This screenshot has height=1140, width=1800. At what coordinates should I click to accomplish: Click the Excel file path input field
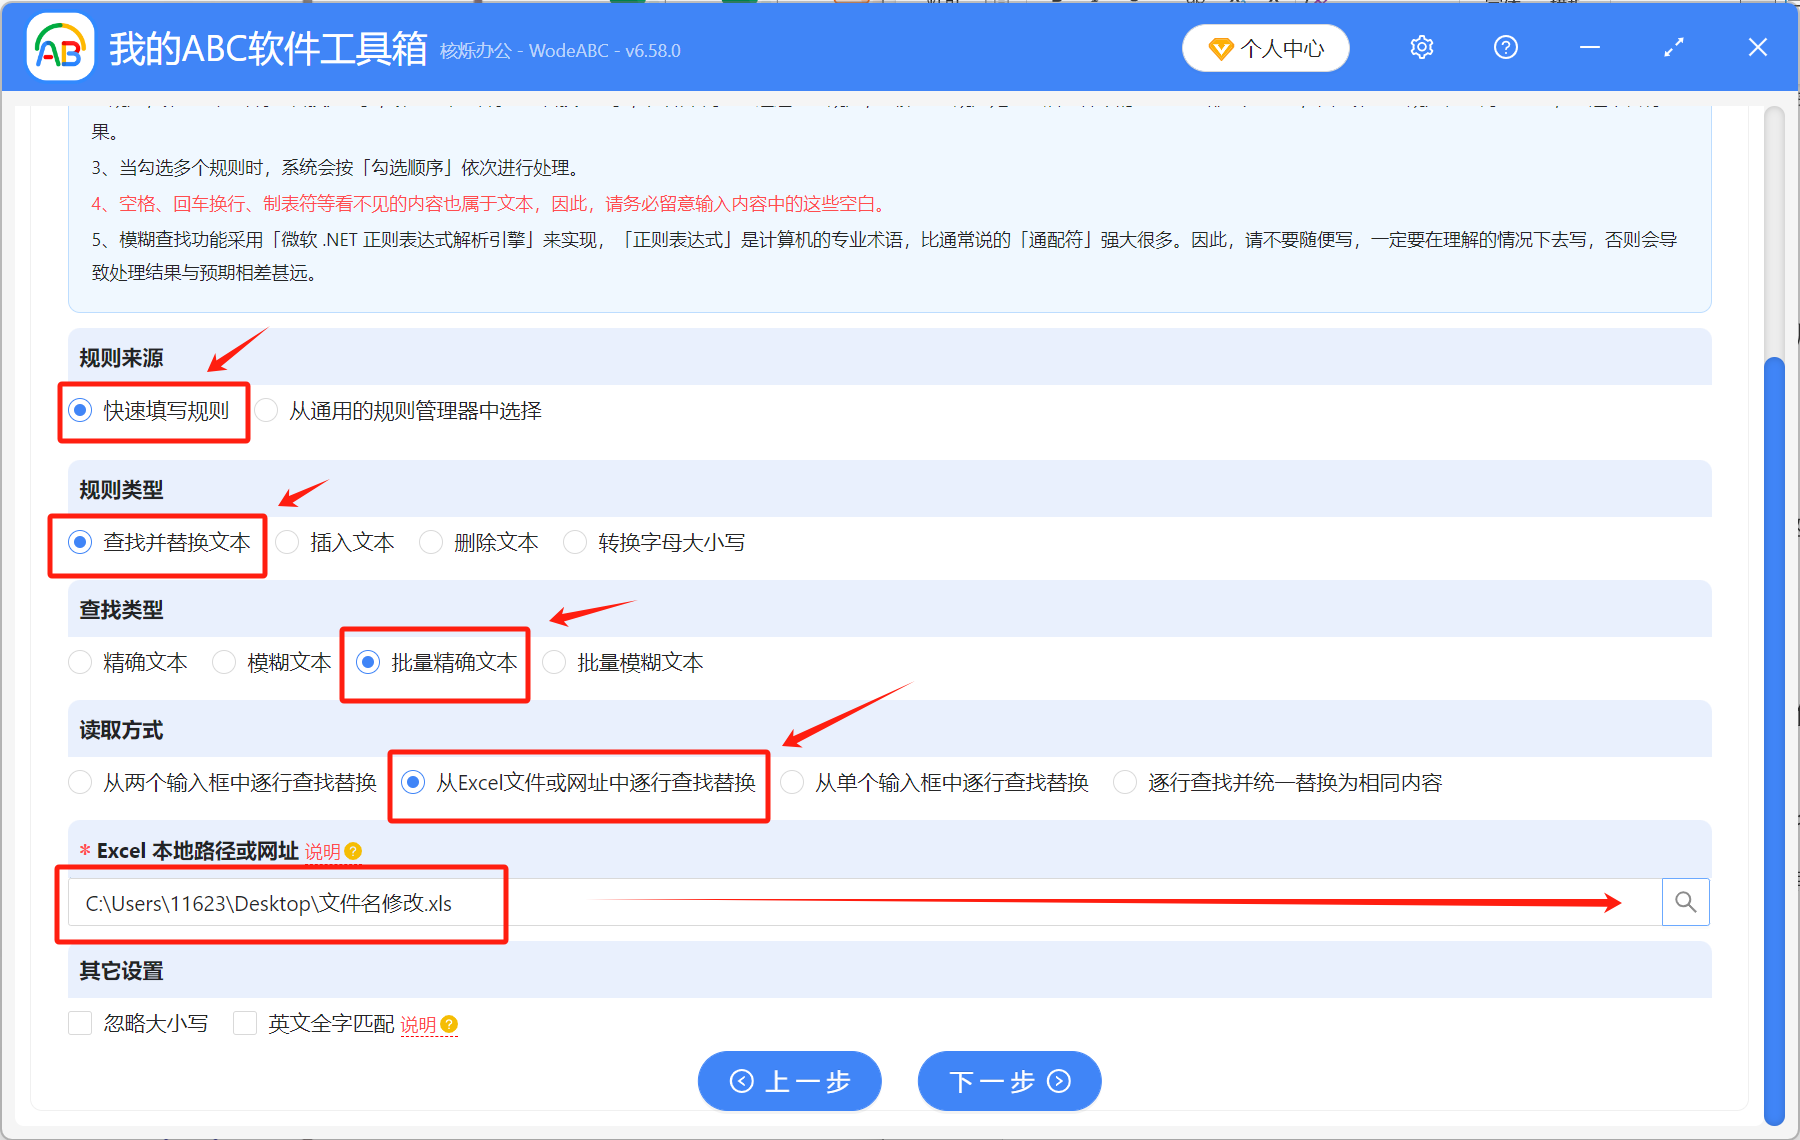pos(600,901)
